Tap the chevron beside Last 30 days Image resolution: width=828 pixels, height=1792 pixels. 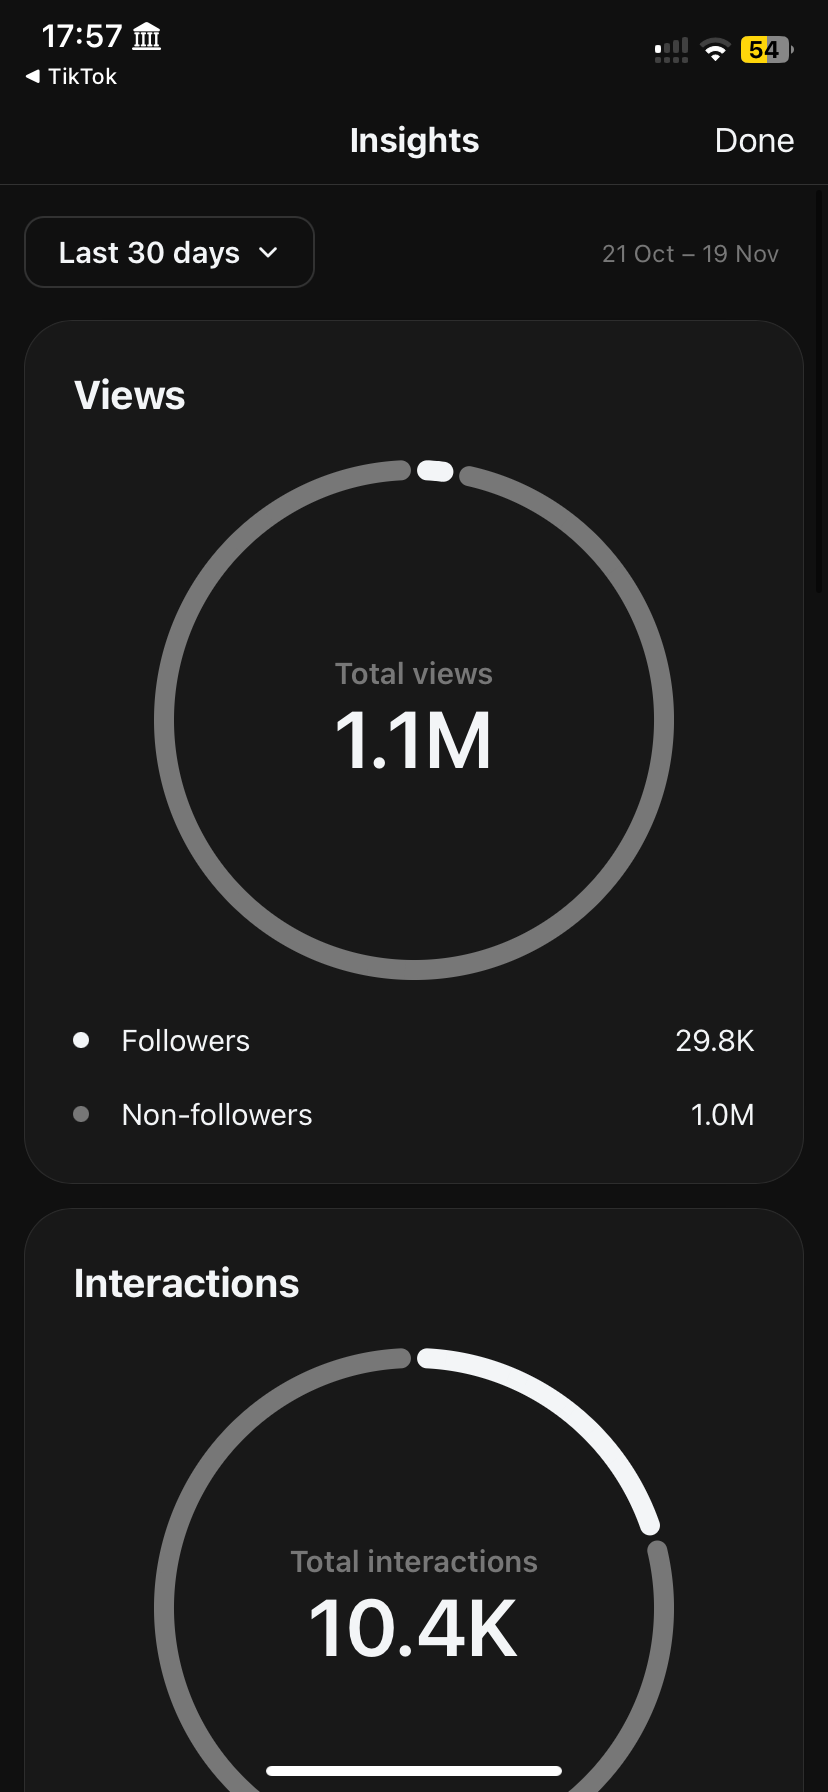[268, 253]
